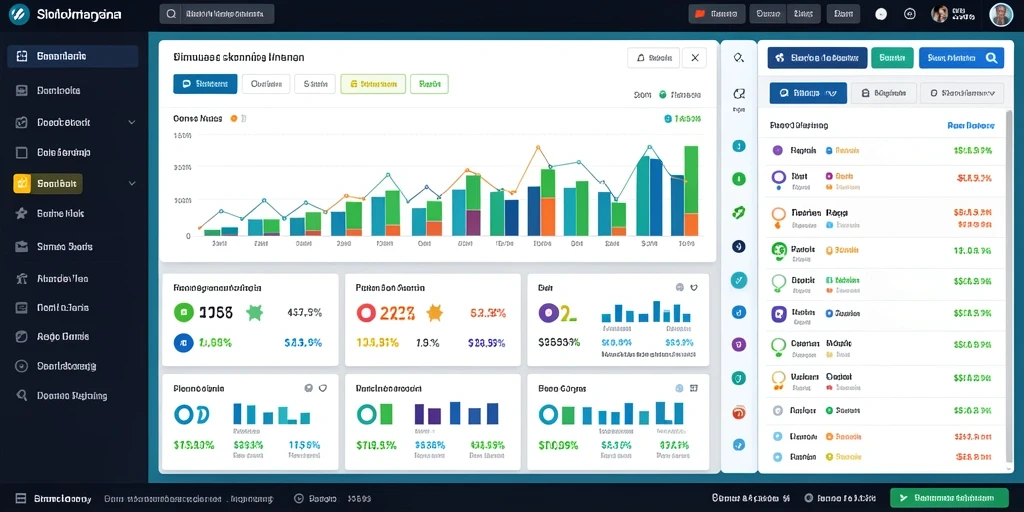The width and height of the screenshot is (1024, 512).
Task: Expand the third left sidebar item chevron
Action: pos(132,122)
